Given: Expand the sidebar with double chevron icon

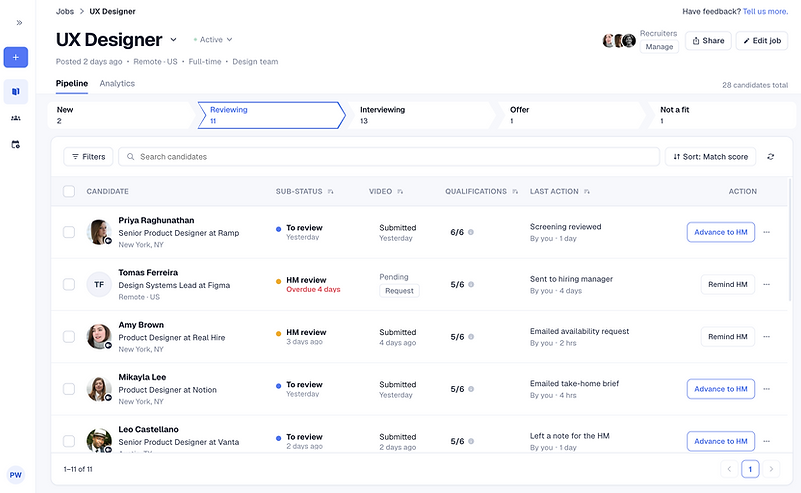Looking at the screenshot, I should point(19,22).
